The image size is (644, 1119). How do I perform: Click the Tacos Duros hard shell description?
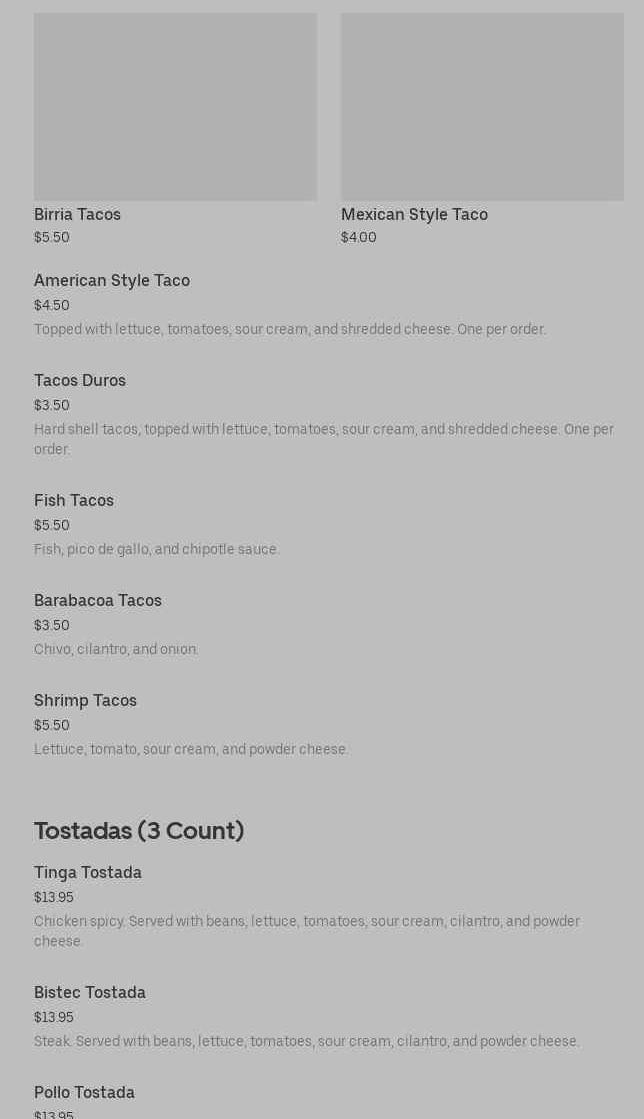click(323, 439)
